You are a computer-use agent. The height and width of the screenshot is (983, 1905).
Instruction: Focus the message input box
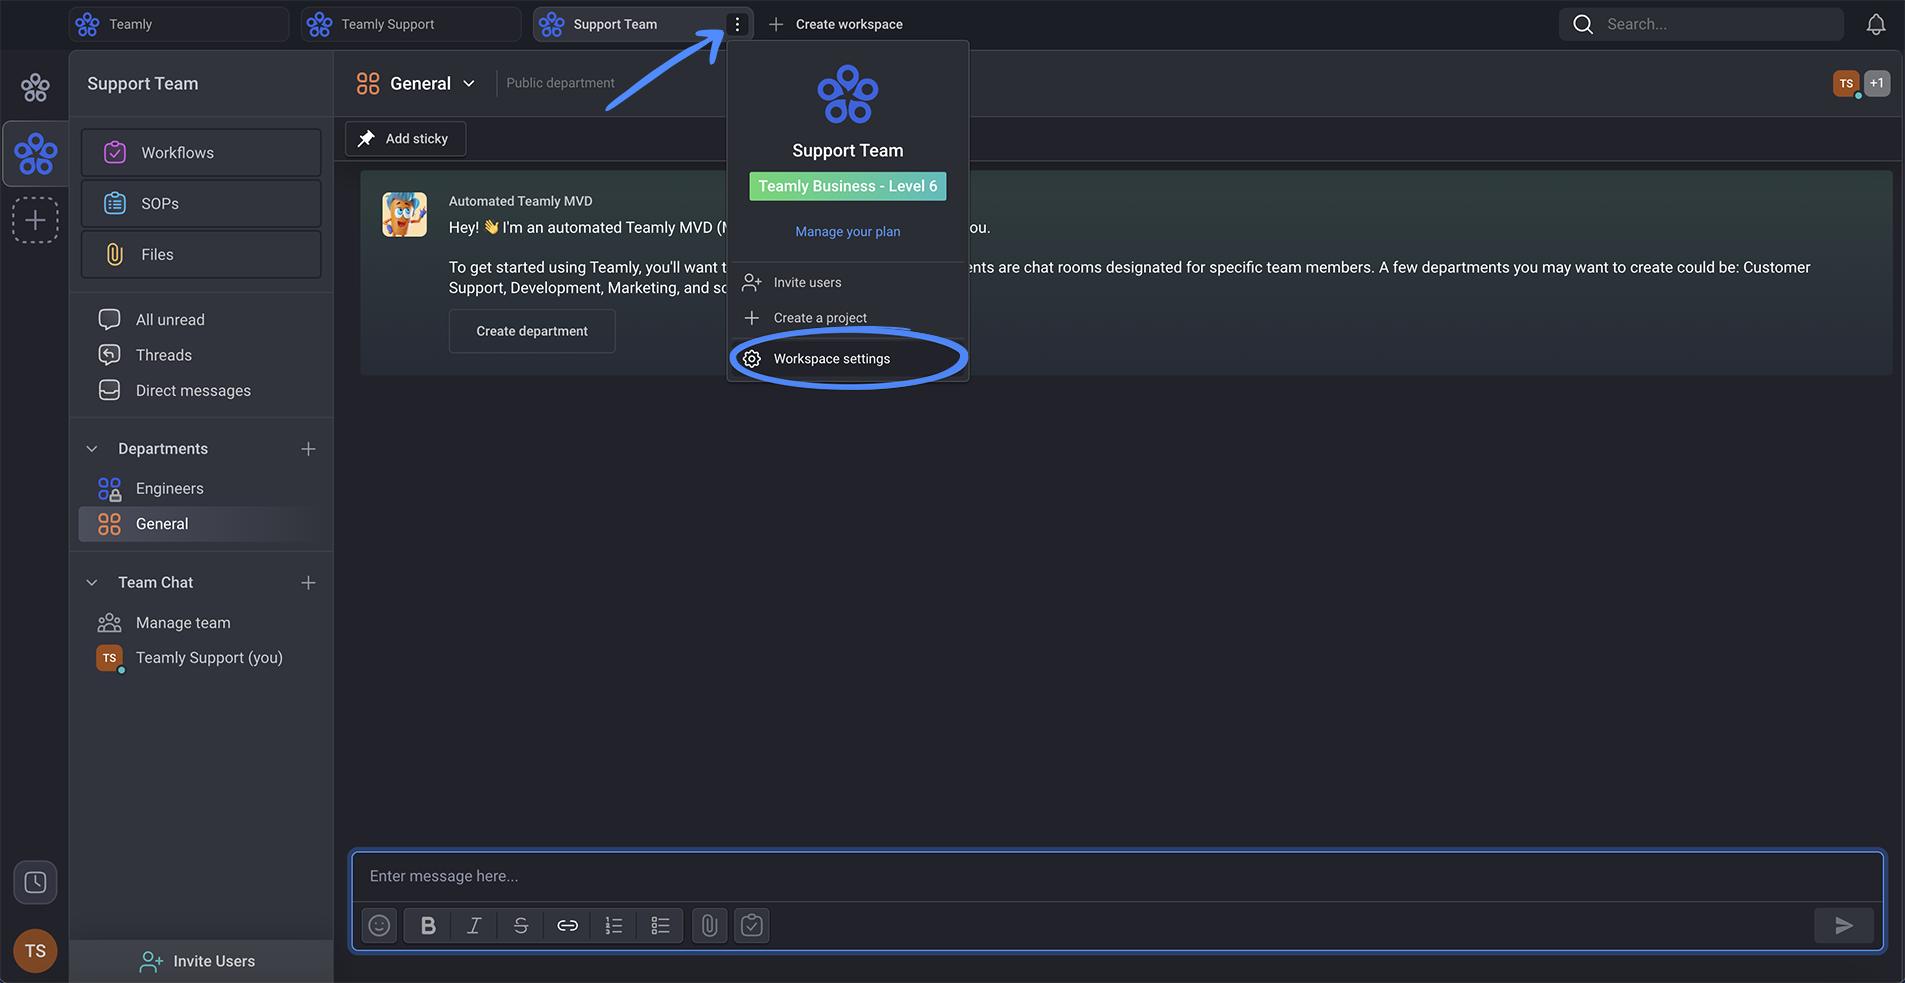pyautogui.click(x=1117, y=876)
